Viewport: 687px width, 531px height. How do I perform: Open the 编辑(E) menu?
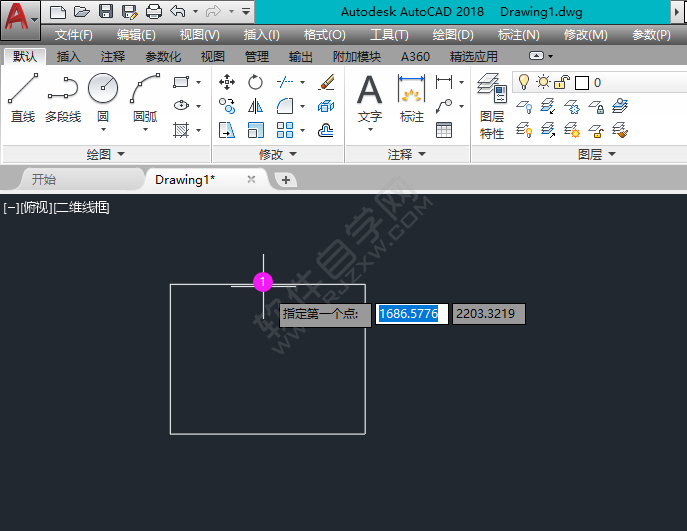pyautogui.click(x=136, y=35)
